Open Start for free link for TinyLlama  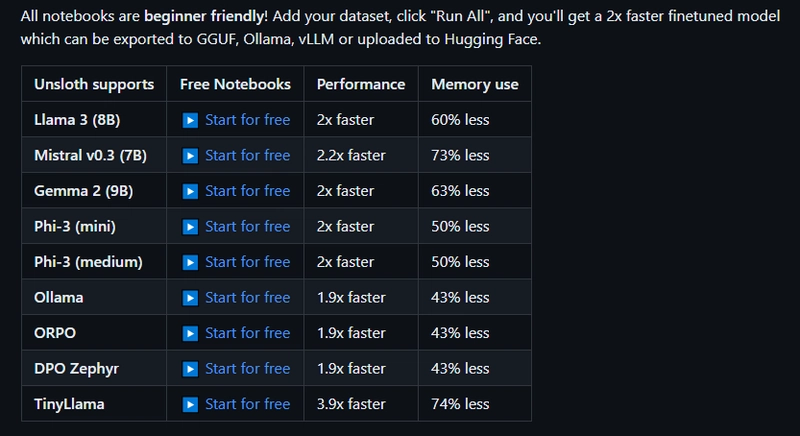pos(247,404)
